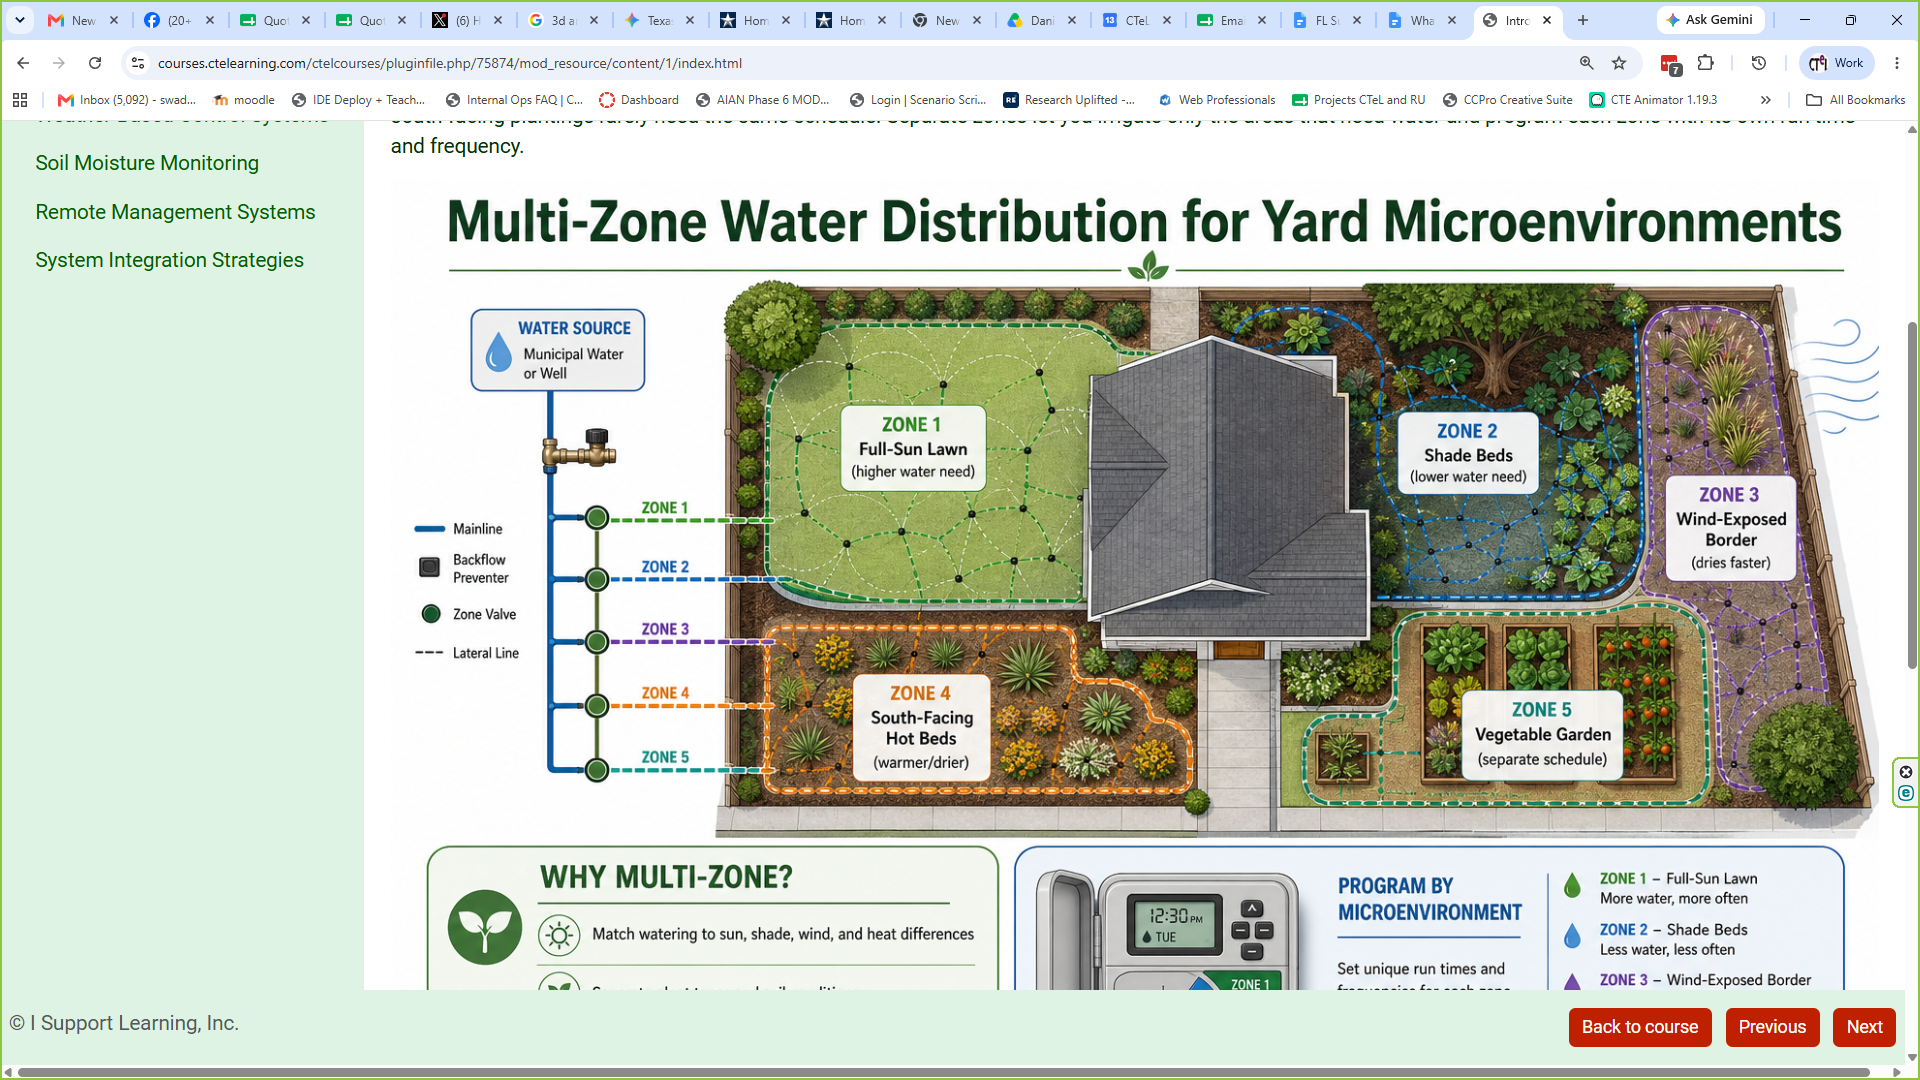This screenshot has width=1920, height=1080.
Task: Show hidden bookmarks with the chevron
Action: (x=1766, y=100)
